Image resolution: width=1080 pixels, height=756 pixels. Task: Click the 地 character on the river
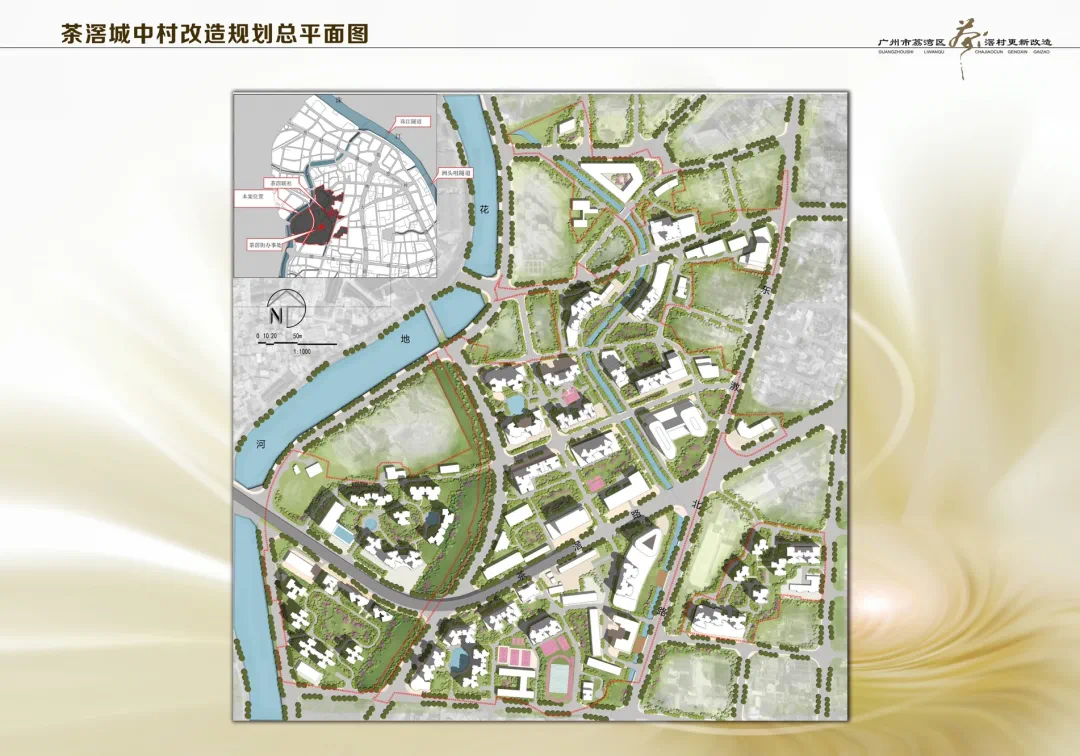(x=405, y=339)
